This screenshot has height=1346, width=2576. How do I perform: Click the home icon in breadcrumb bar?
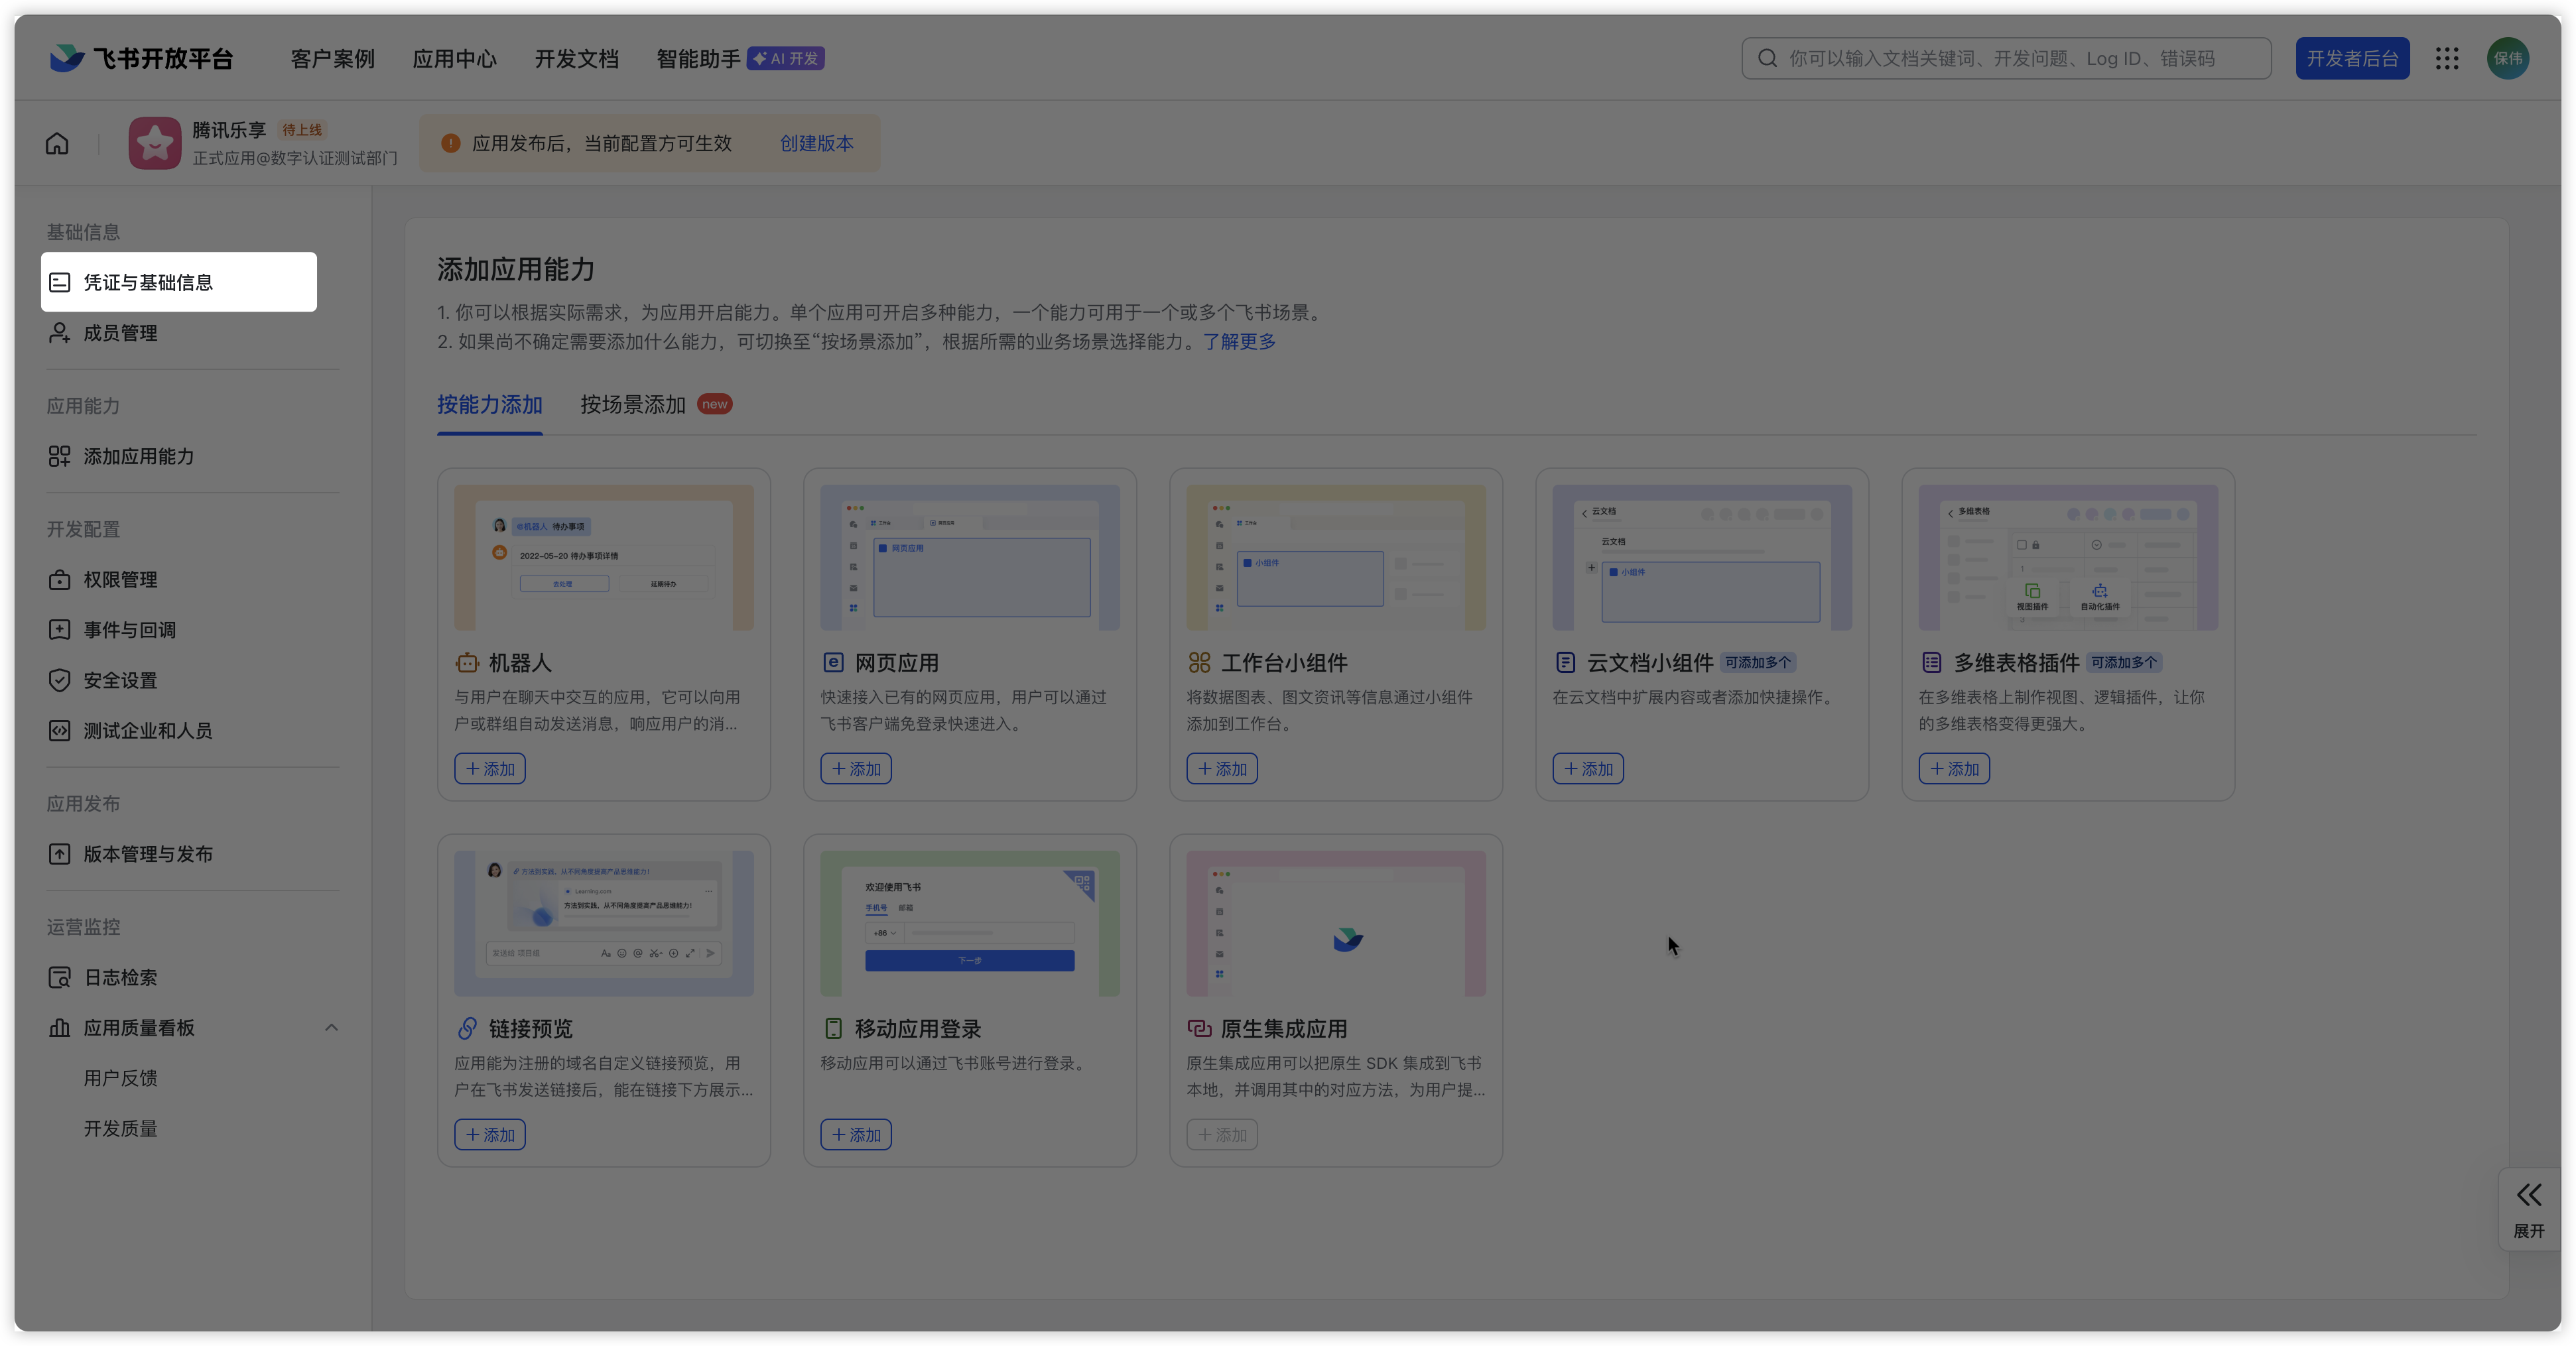click(57, 144)
